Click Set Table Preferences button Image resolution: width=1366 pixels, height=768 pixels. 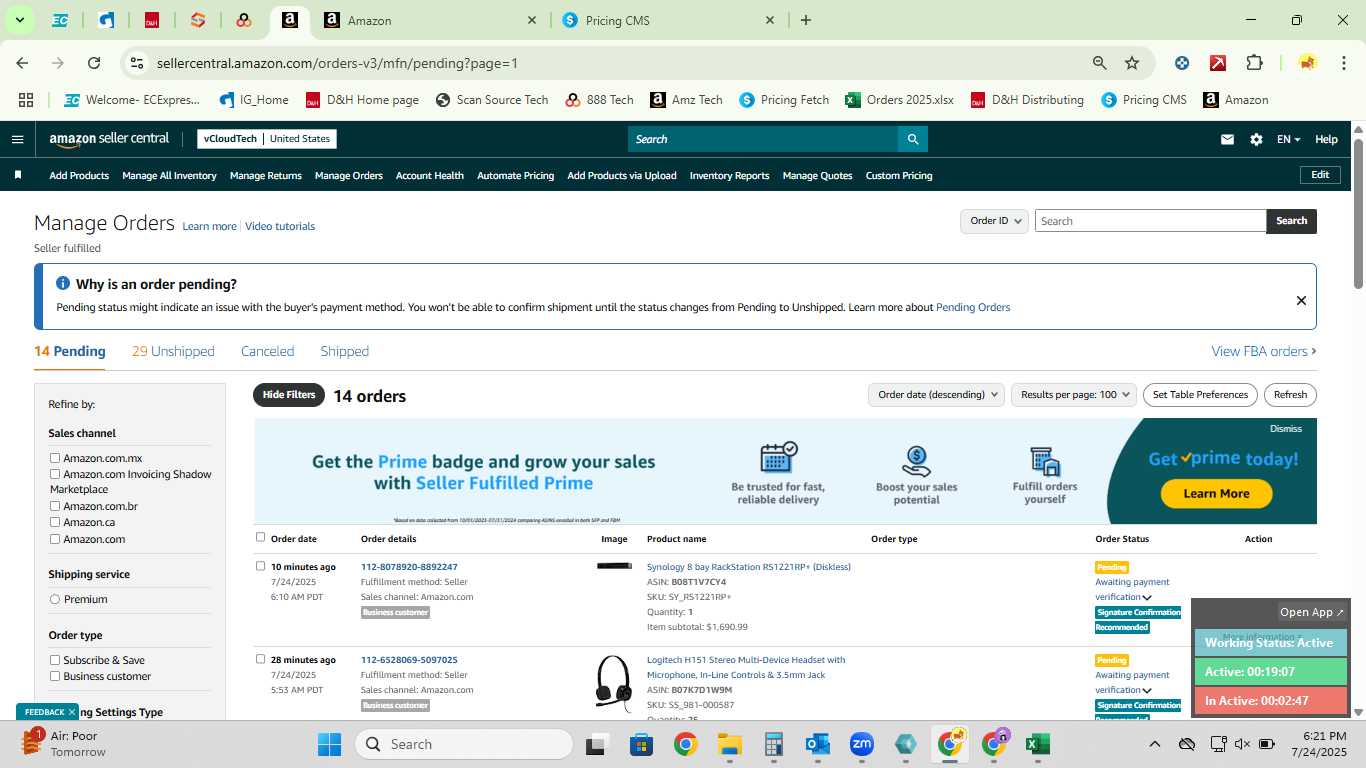[1200, 395]
